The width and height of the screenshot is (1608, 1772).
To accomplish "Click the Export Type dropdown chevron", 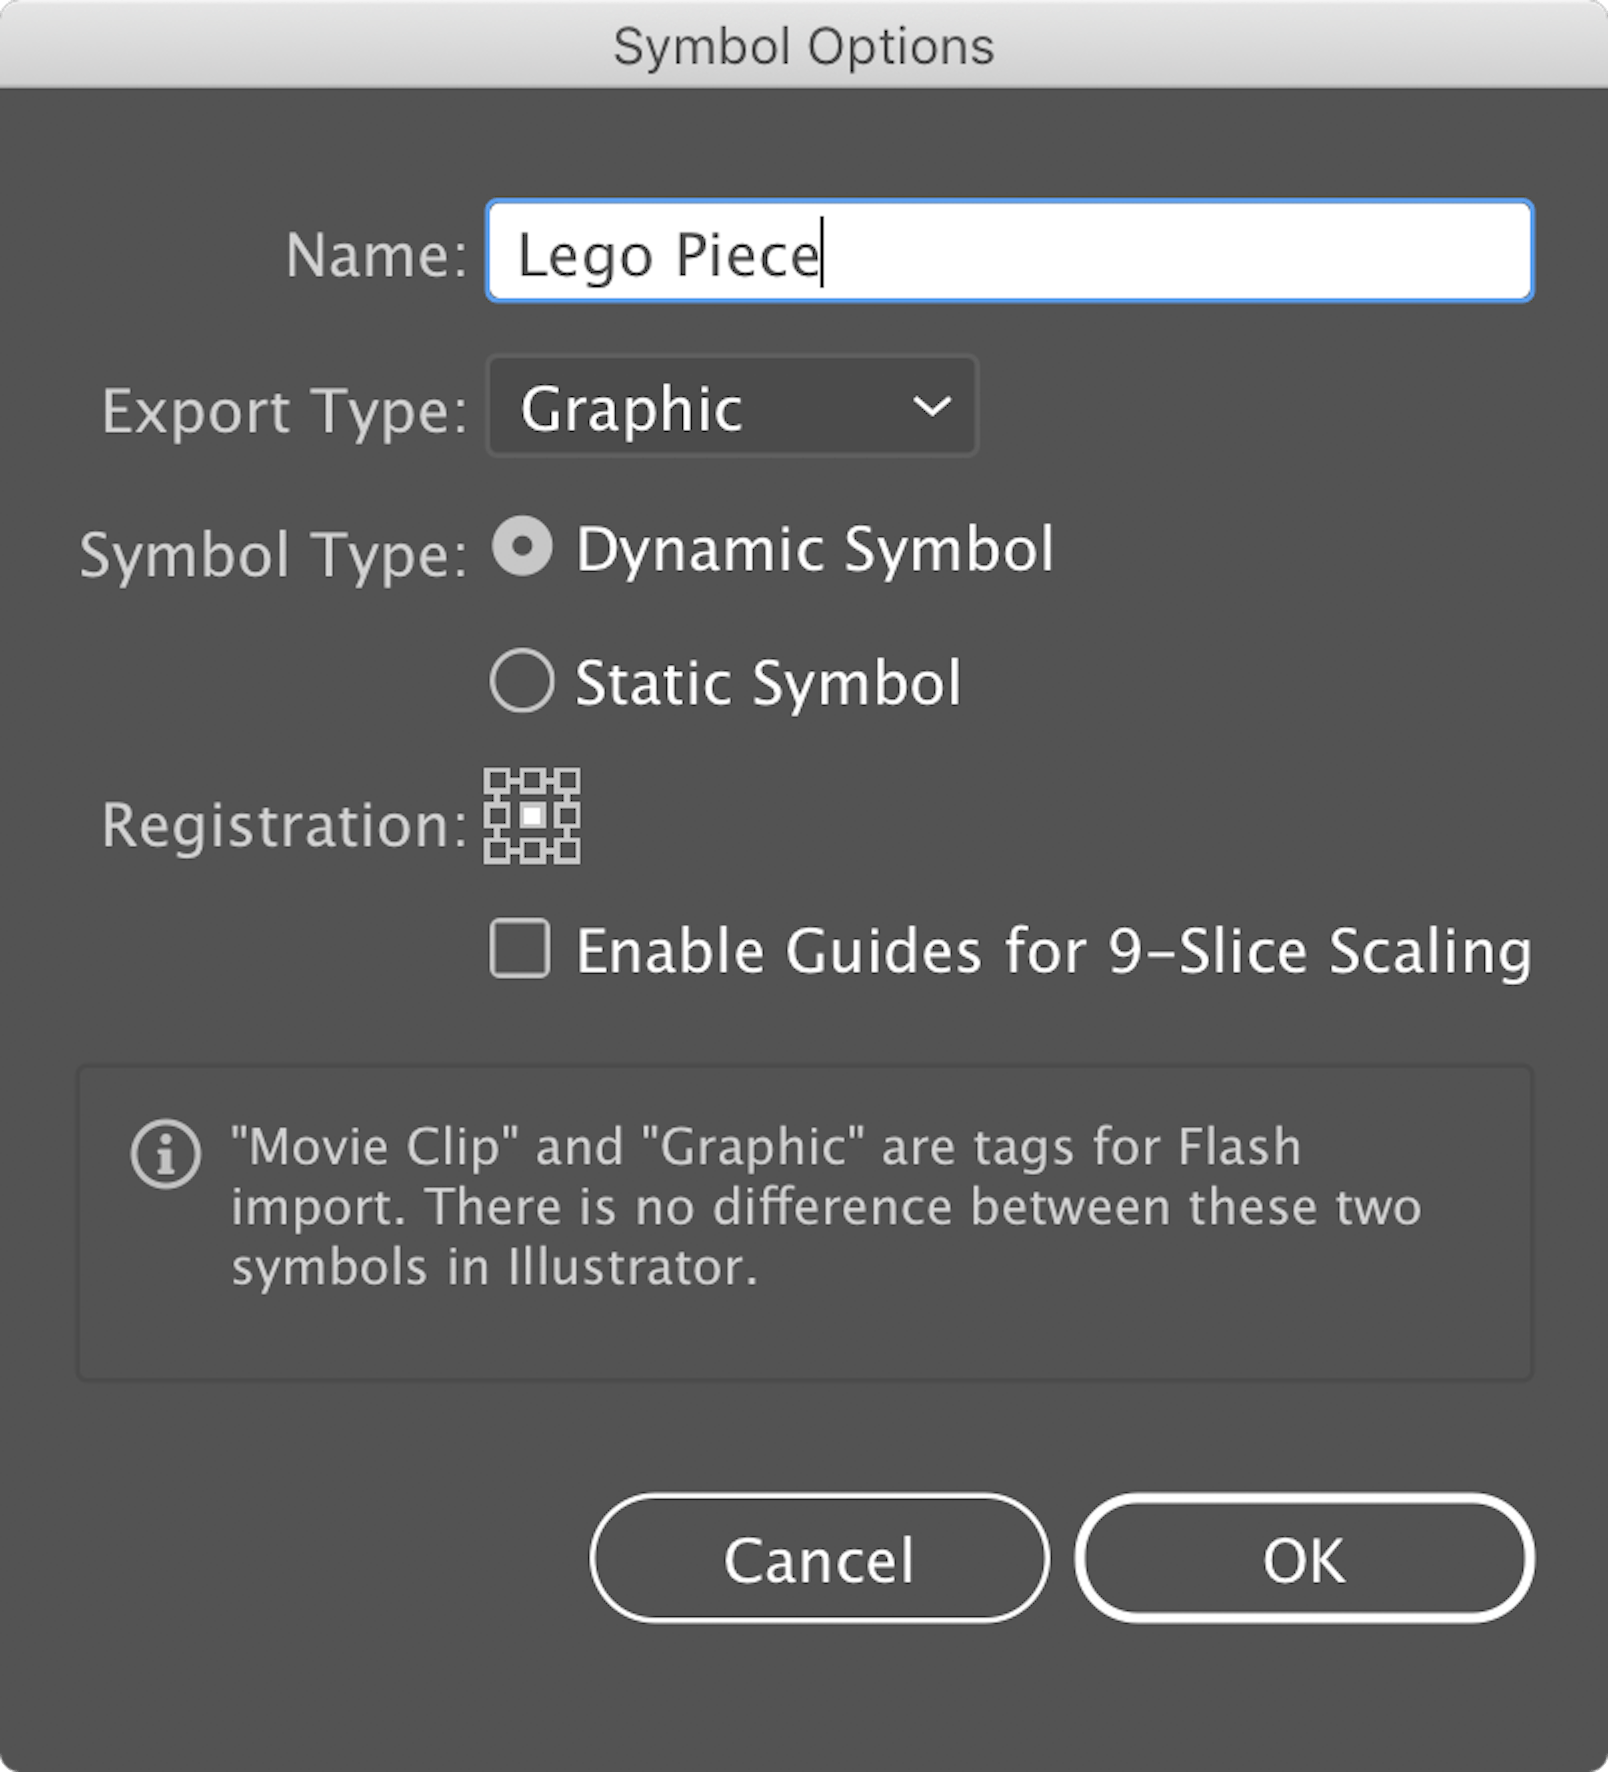I will 931,407.
